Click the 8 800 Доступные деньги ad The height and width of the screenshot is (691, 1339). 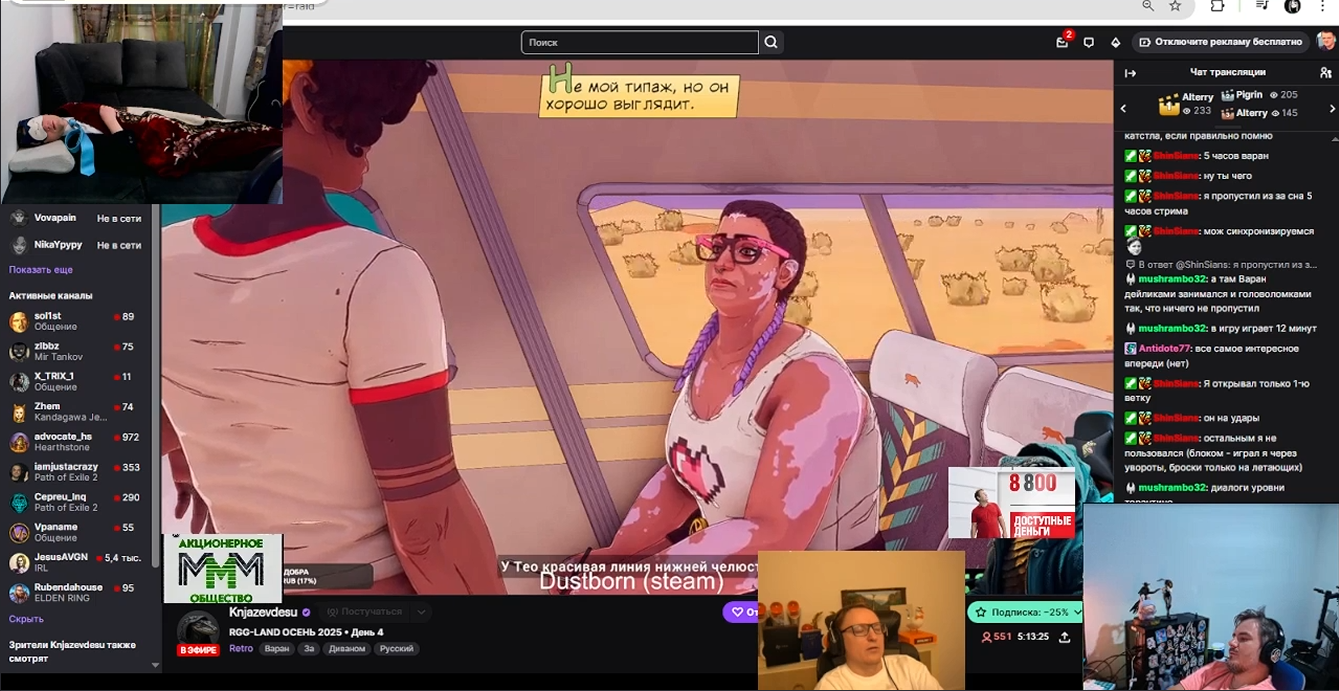pos(1011,503)
